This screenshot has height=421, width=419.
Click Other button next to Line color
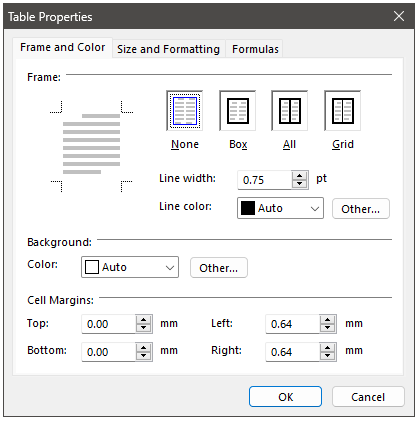point(361,209)
